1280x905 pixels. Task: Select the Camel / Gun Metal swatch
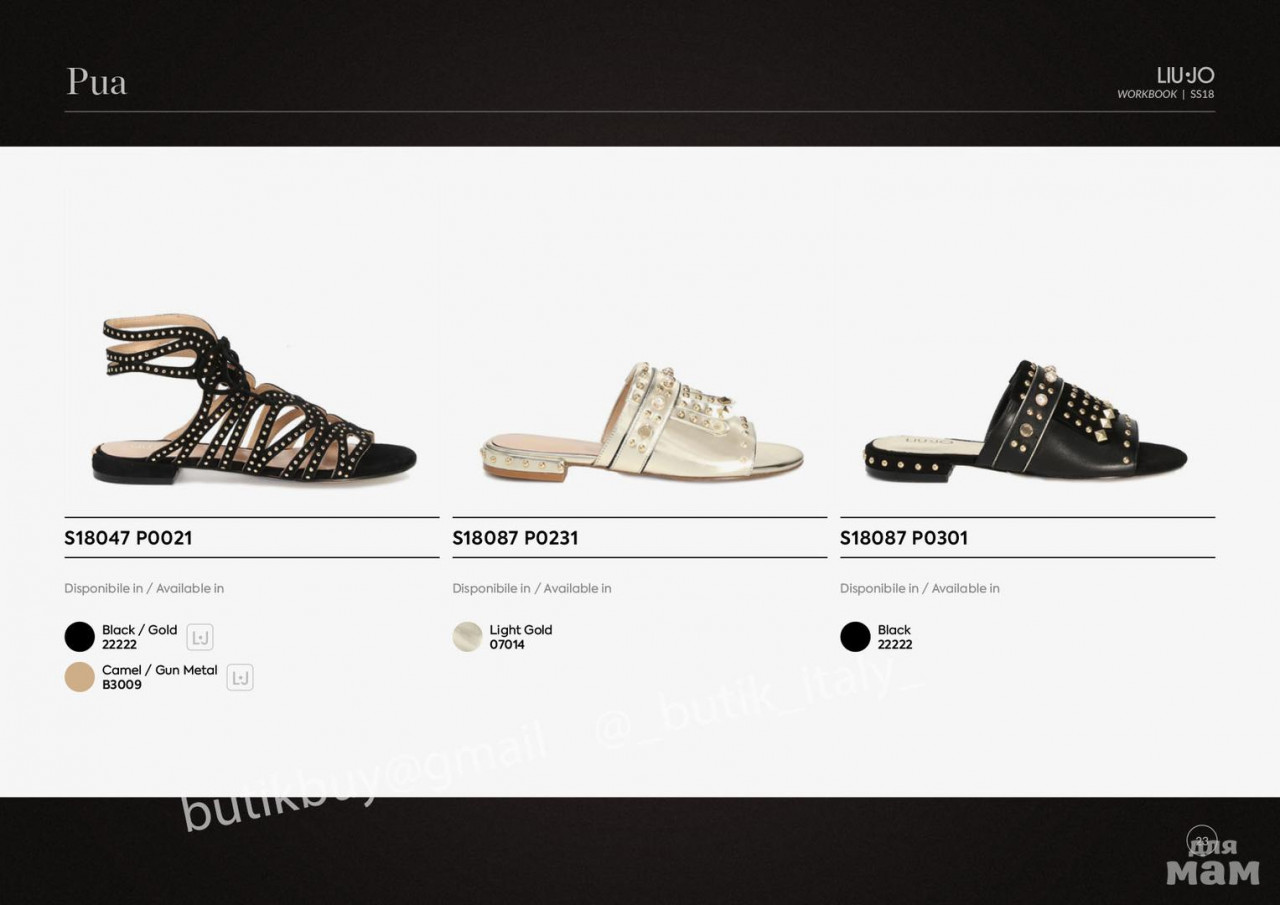click(80, 677)
